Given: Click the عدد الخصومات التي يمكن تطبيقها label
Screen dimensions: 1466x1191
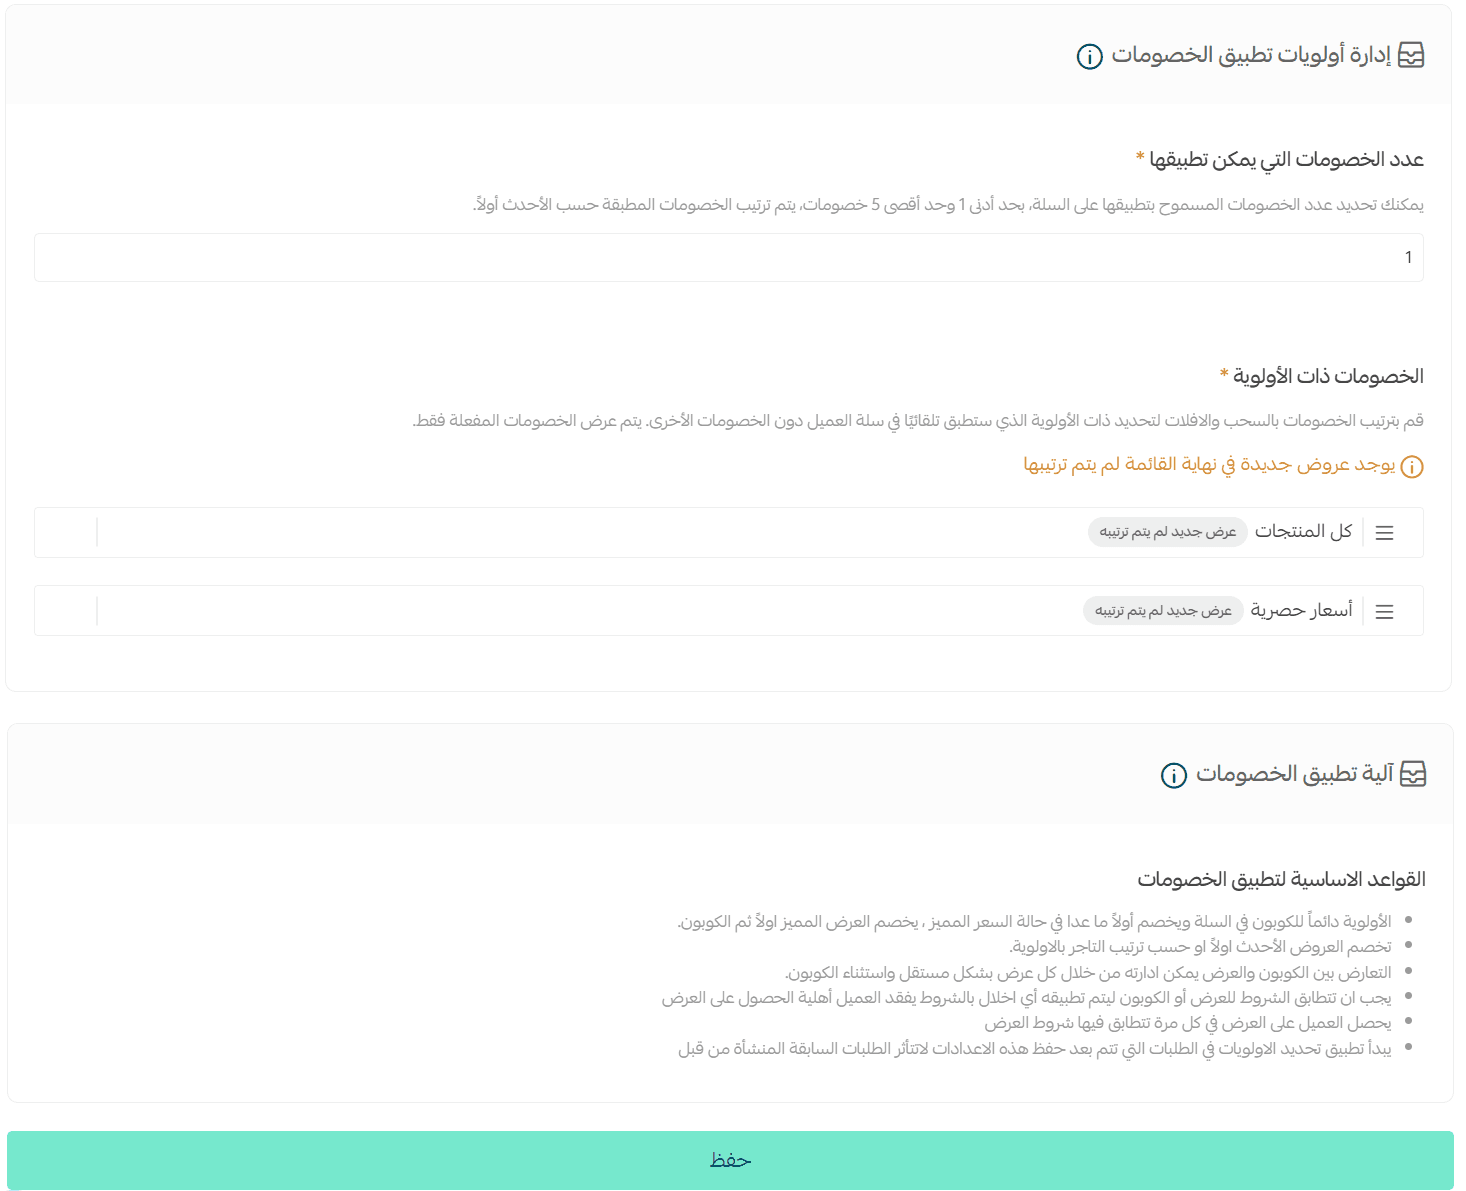Looking at the screenshot, I should [1286, 160].
